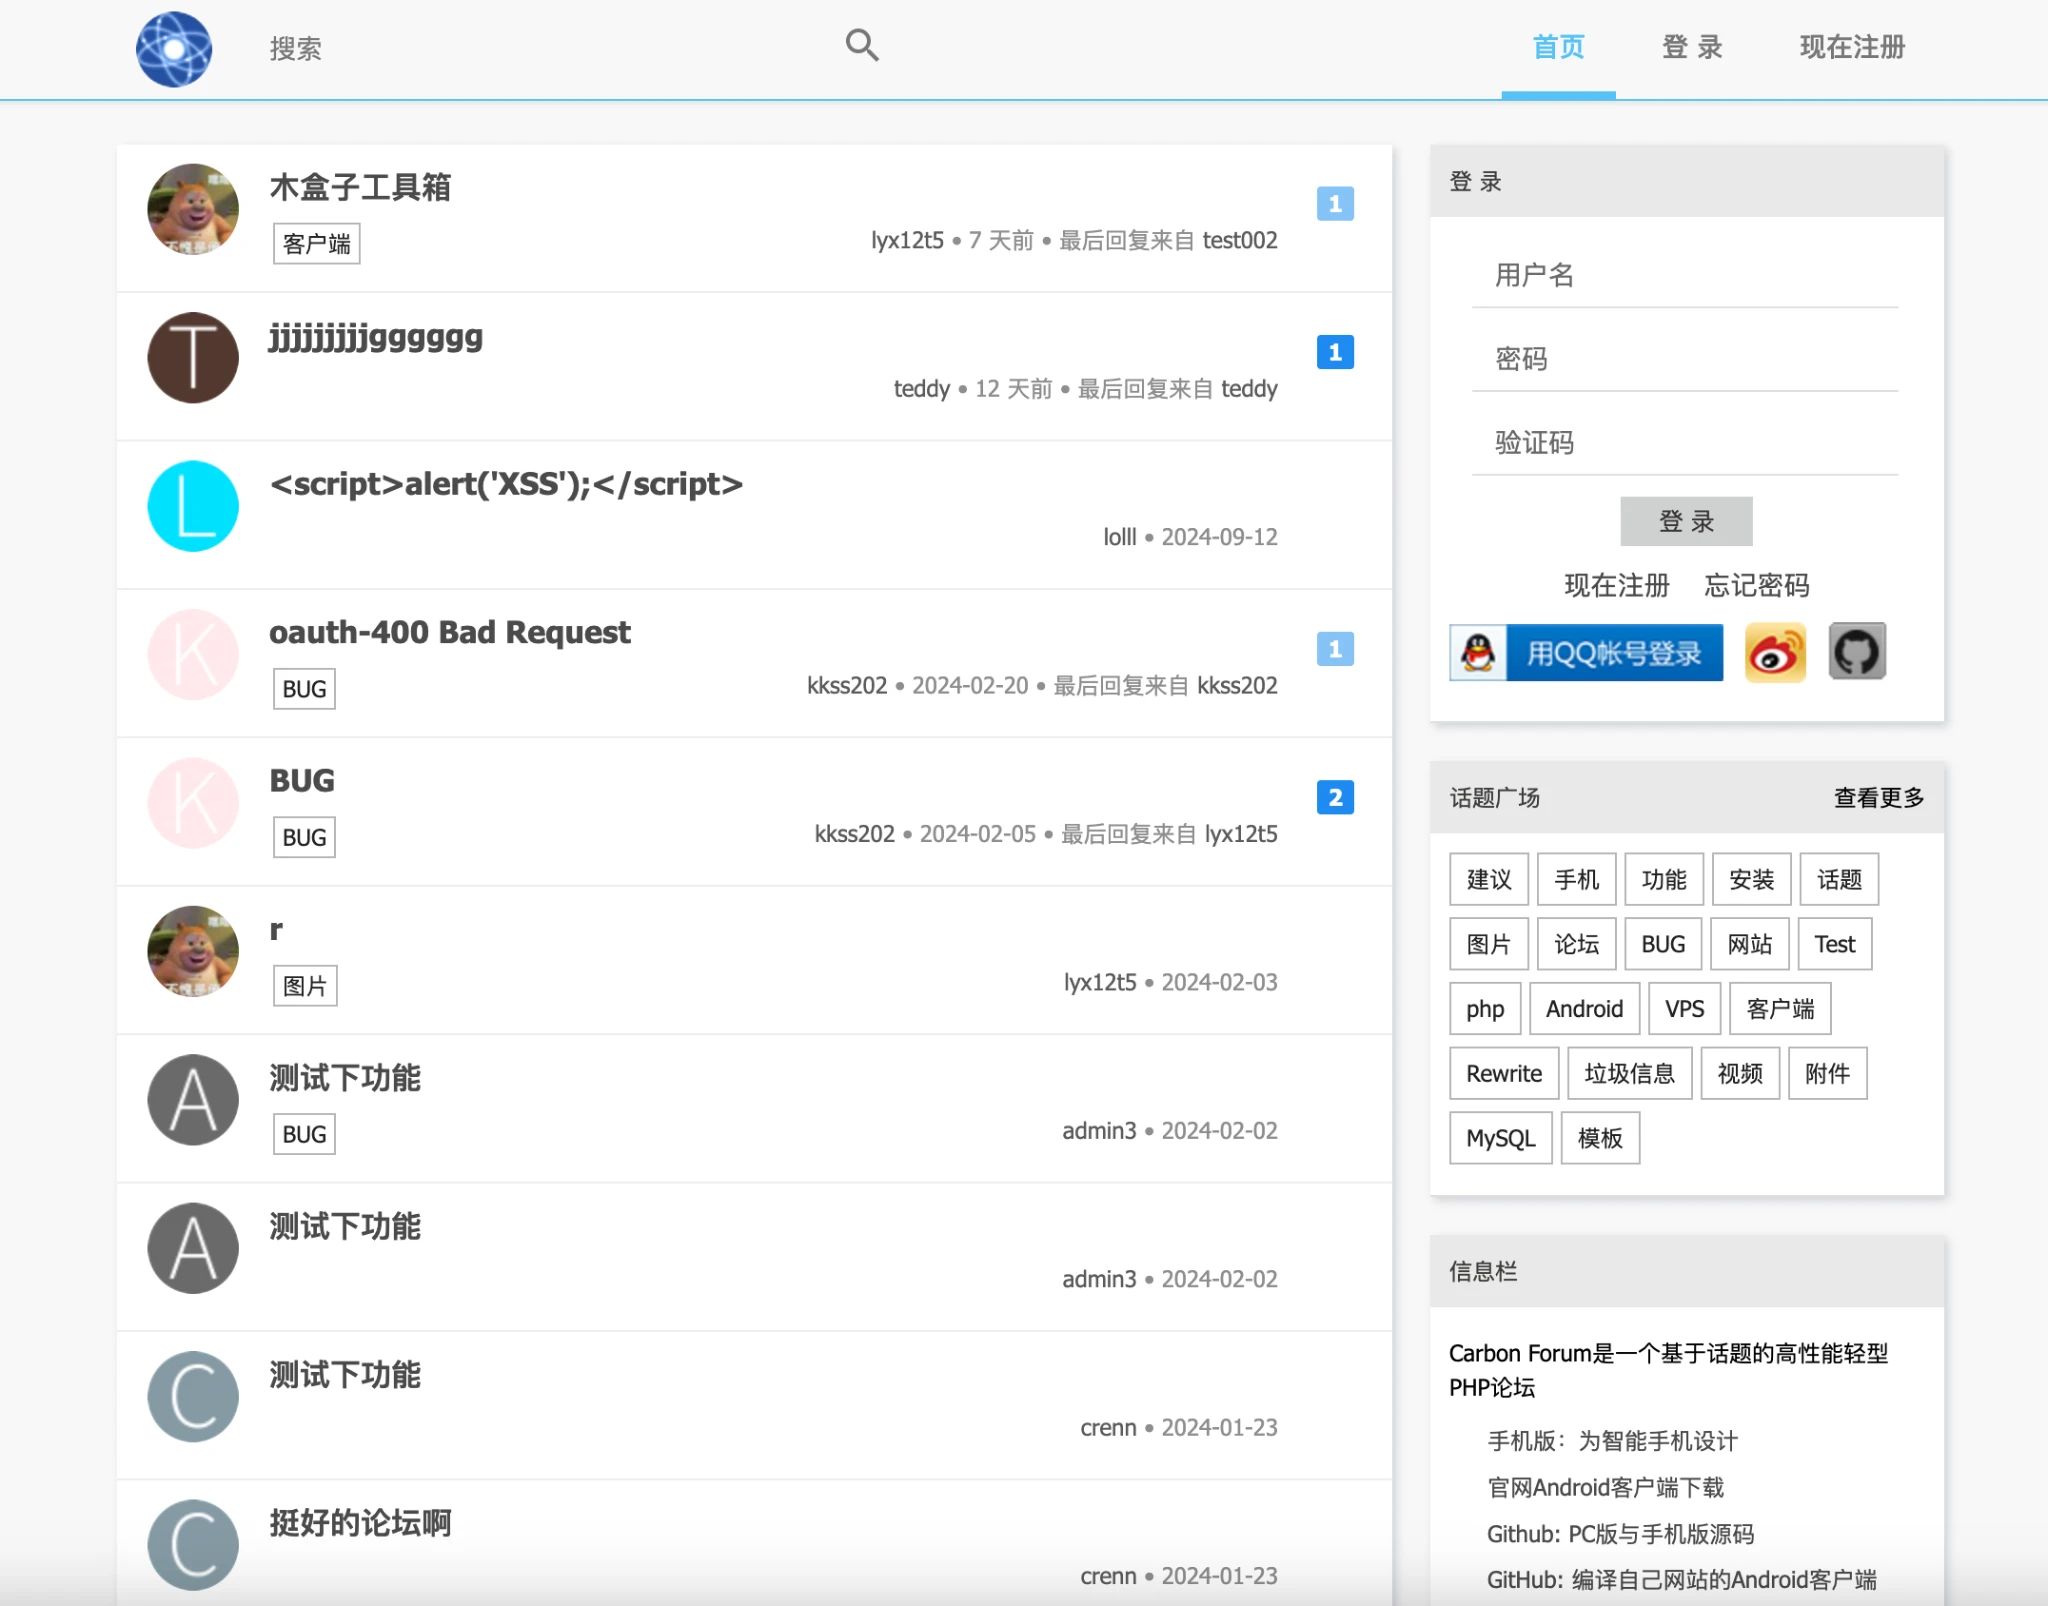Click into the 验证码 field
Image resolution: width=2048 pixels, height=1606 pixels.
coord(1685,443)
